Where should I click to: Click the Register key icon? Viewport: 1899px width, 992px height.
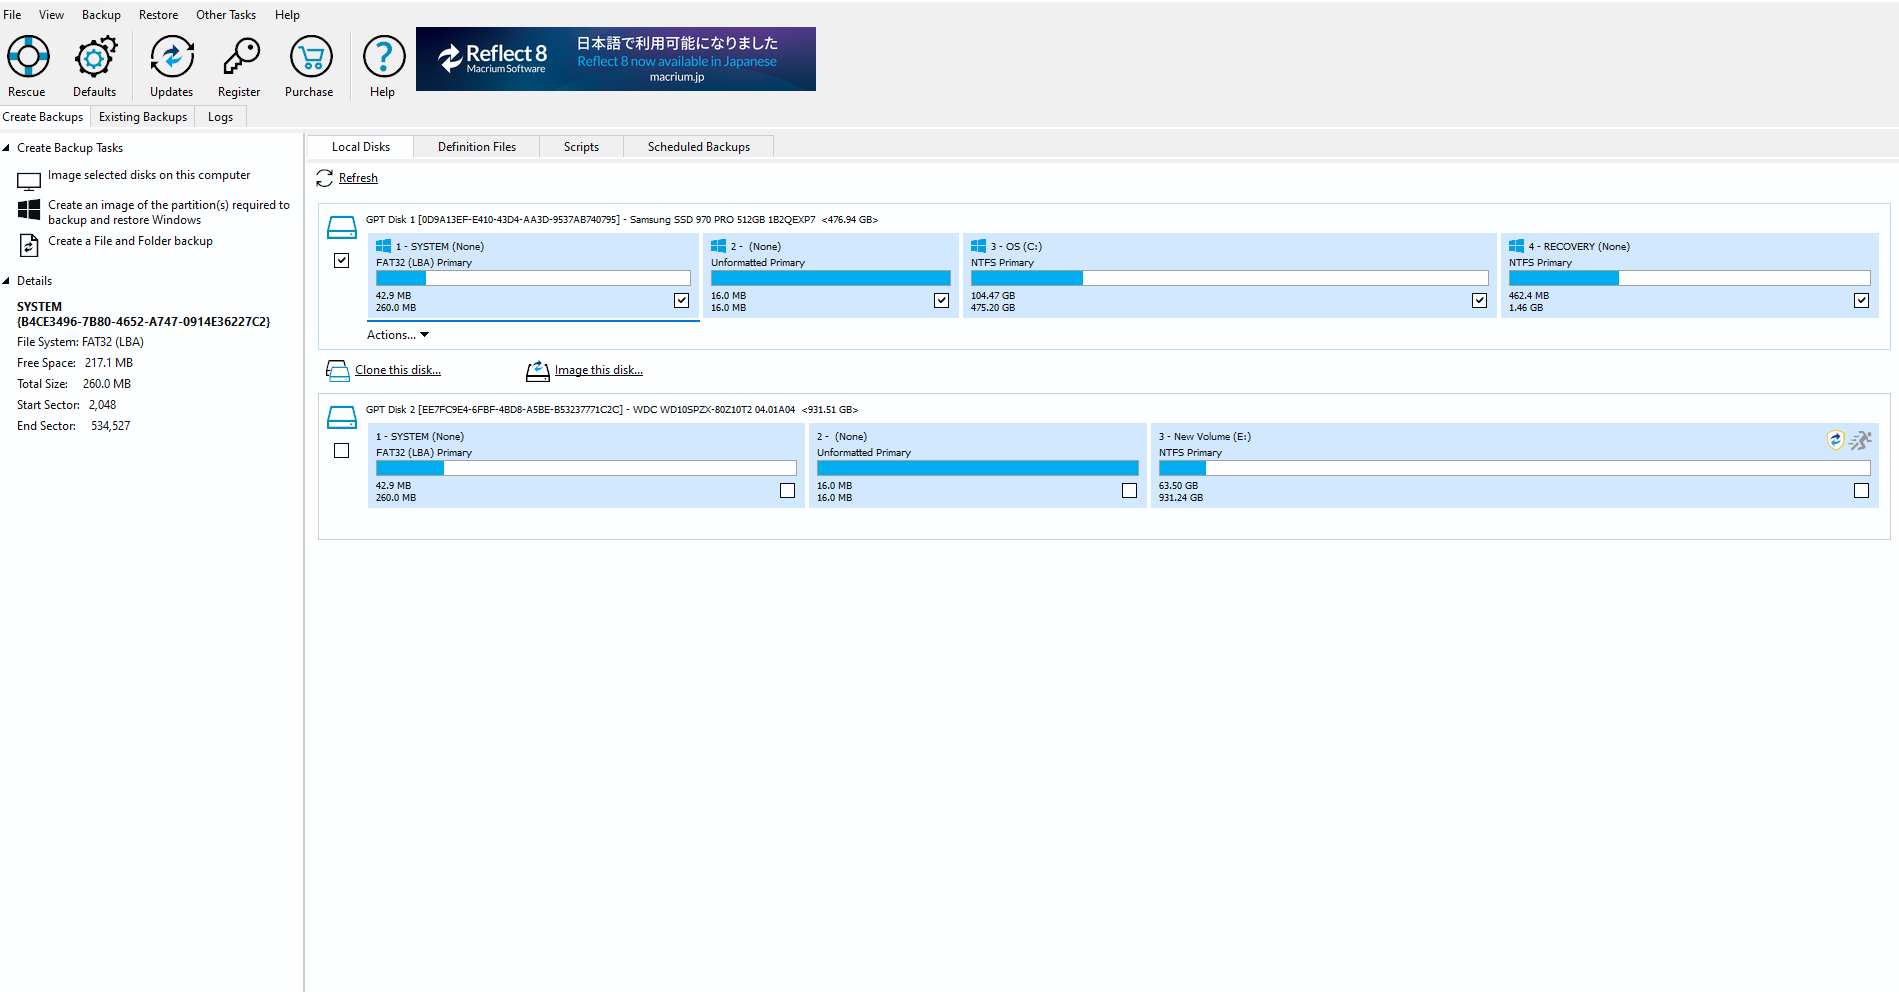coord(240,57)
